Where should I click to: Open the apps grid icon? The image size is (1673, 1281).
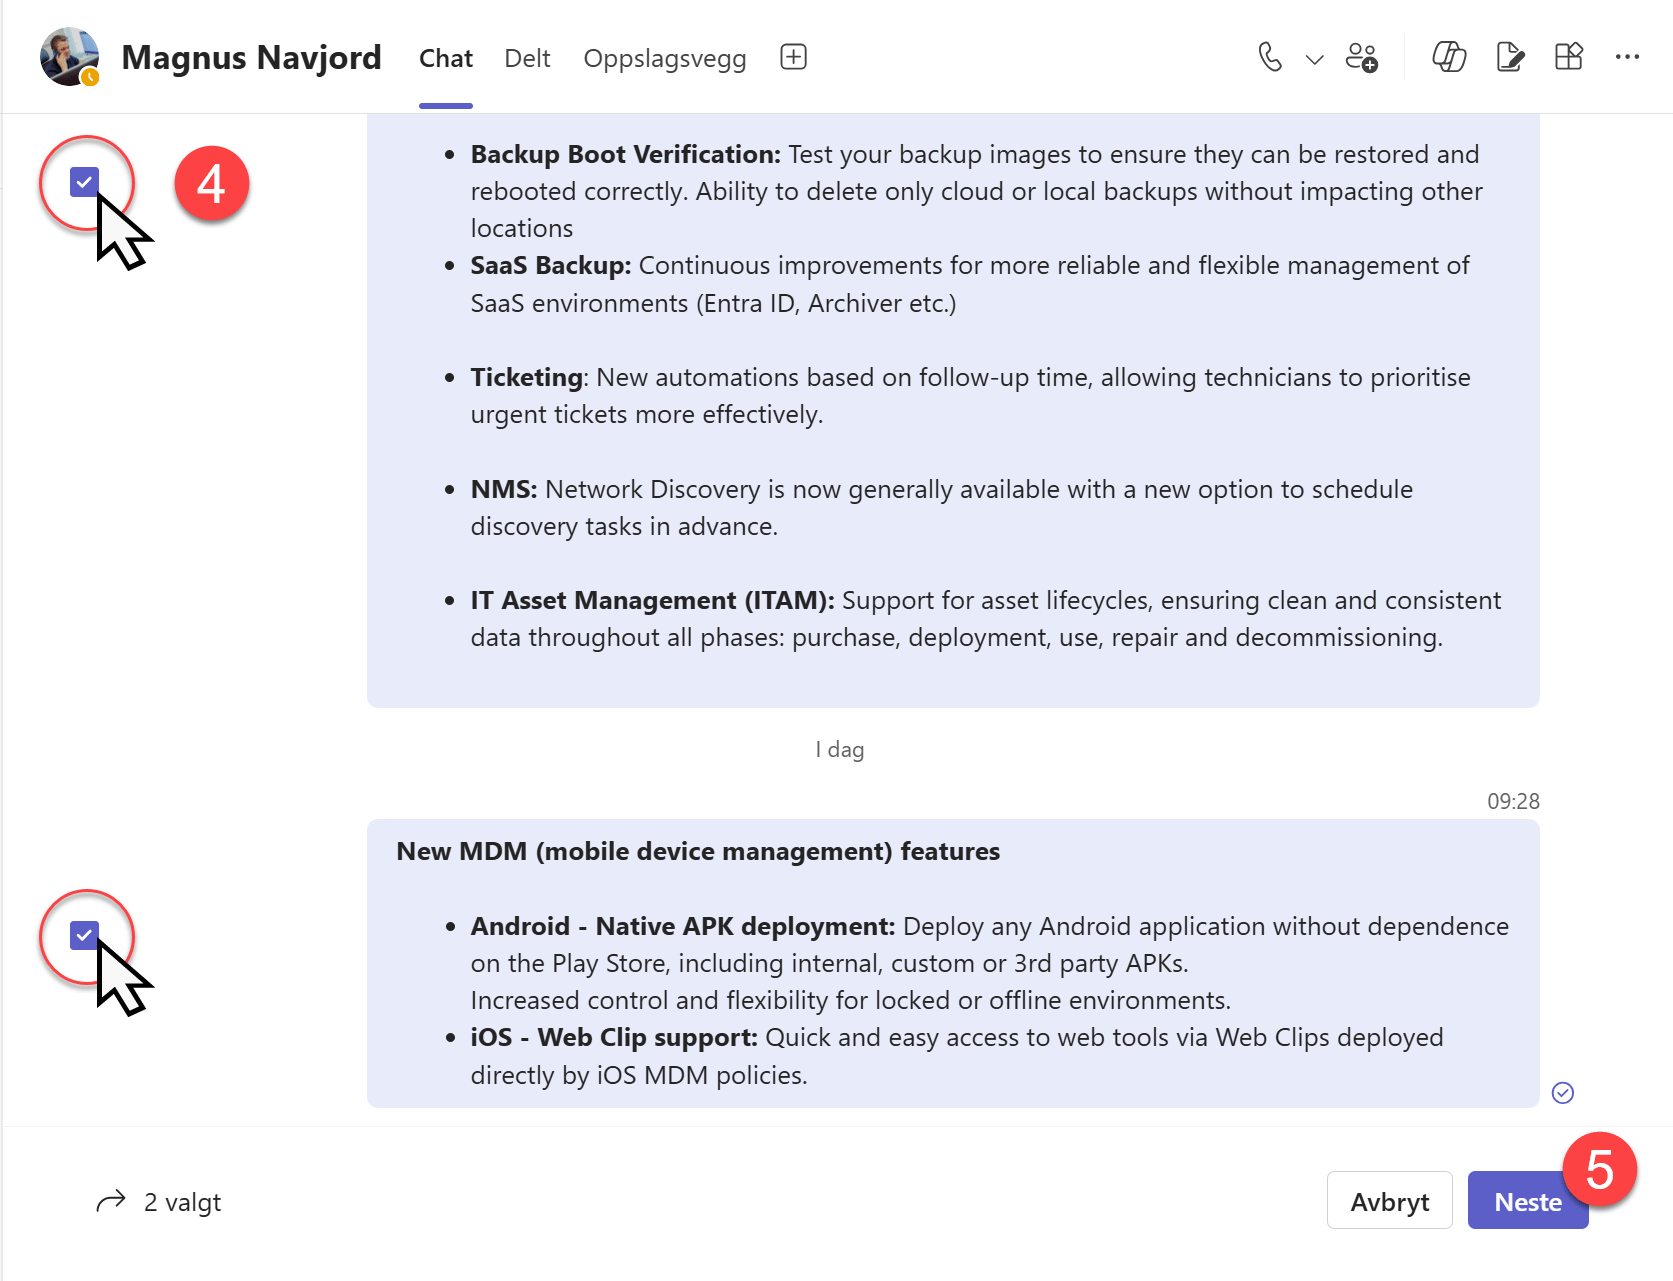1568,57
